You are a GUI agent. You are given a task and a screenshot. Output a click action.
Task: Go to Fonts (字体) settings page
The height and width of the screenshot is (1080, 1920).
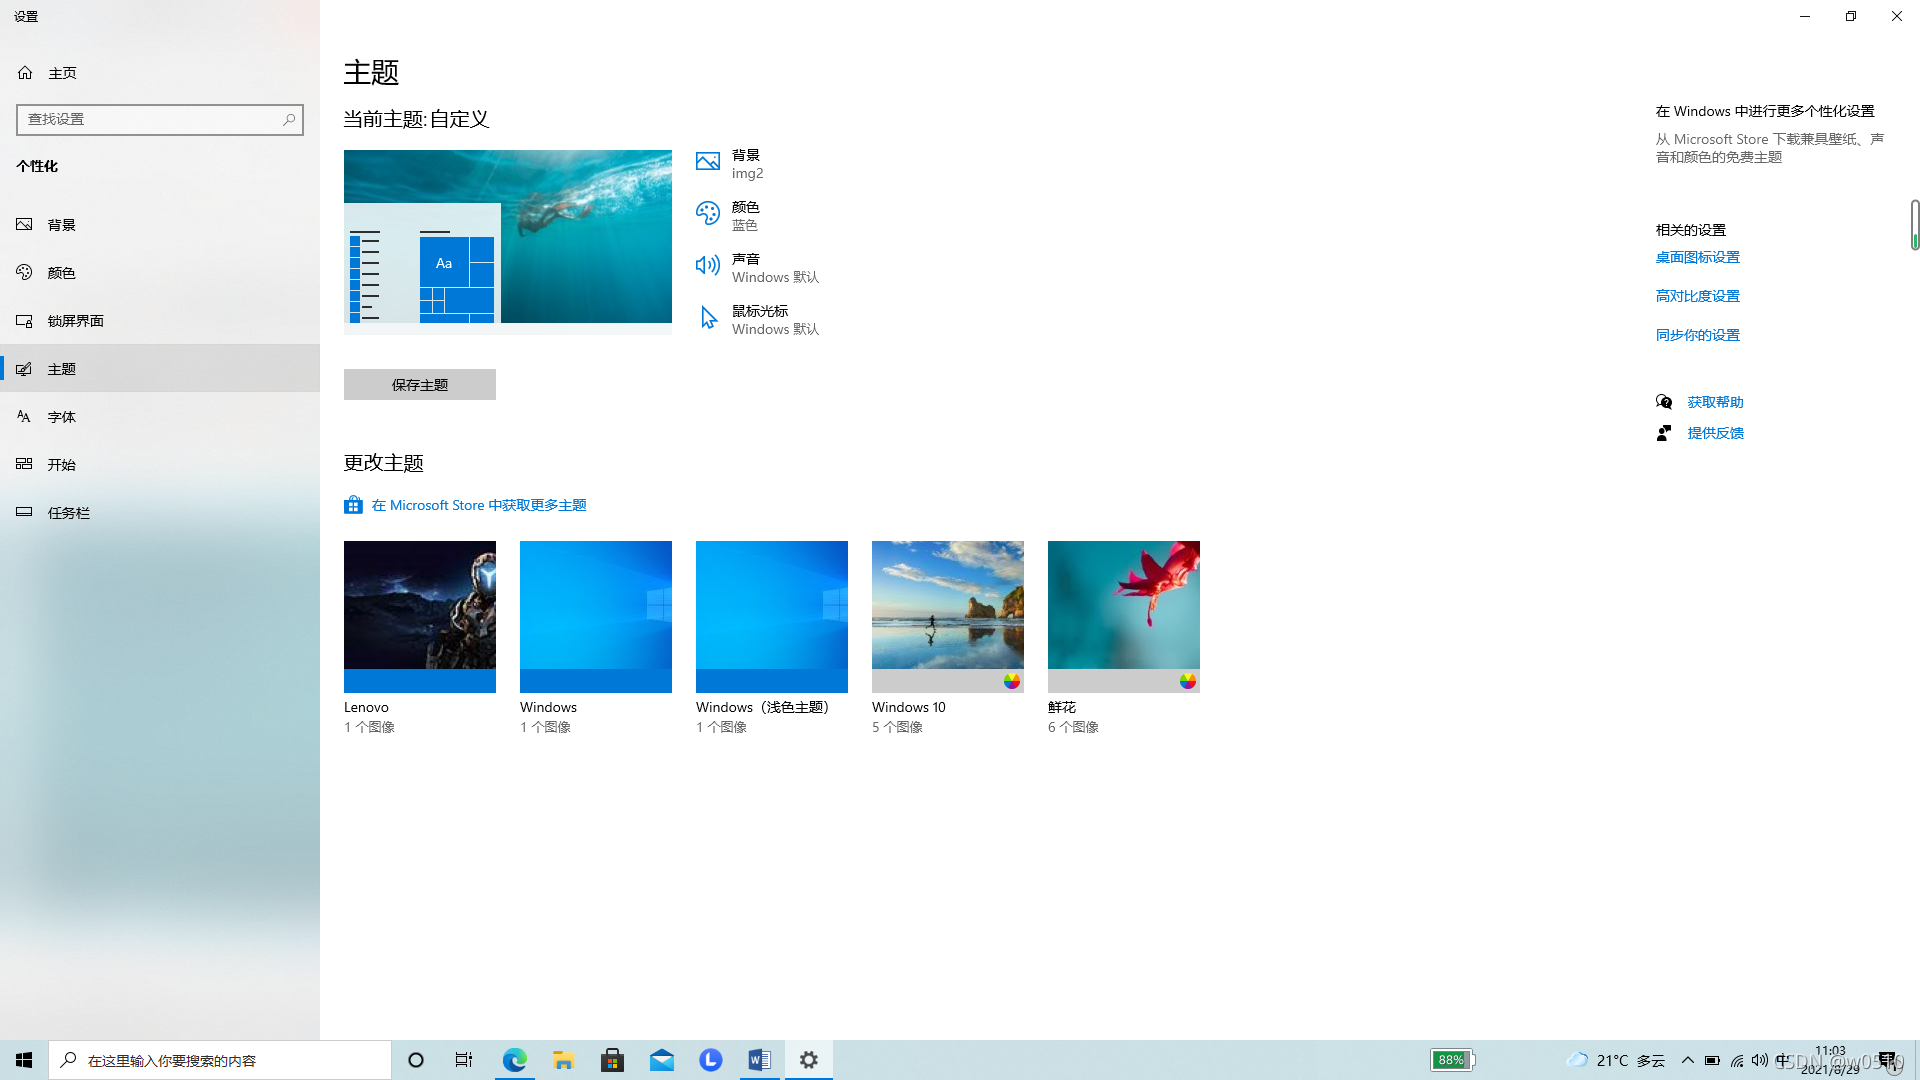coord(62,417)
